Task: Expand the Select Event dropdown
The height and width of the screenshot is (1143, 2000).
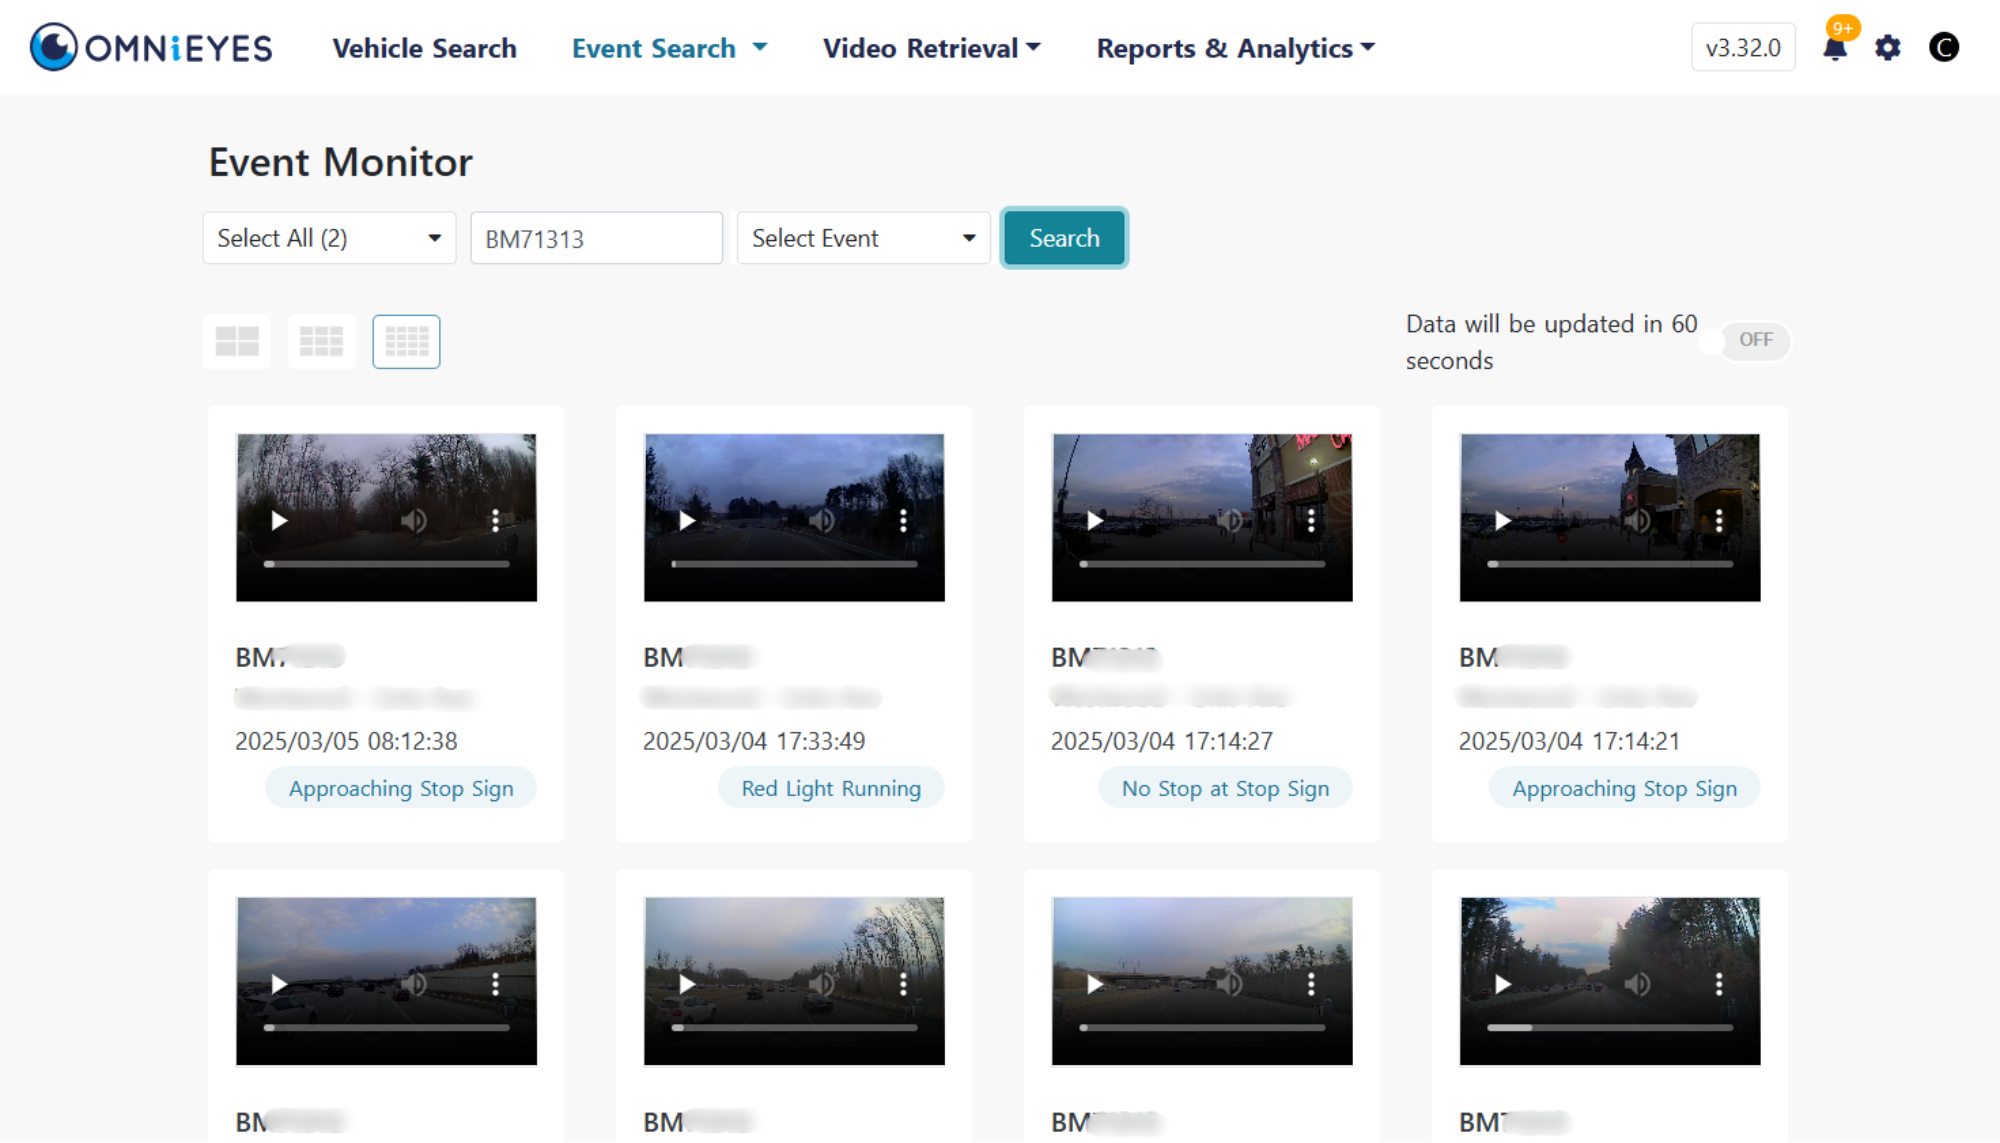Action: pos(863,238)
